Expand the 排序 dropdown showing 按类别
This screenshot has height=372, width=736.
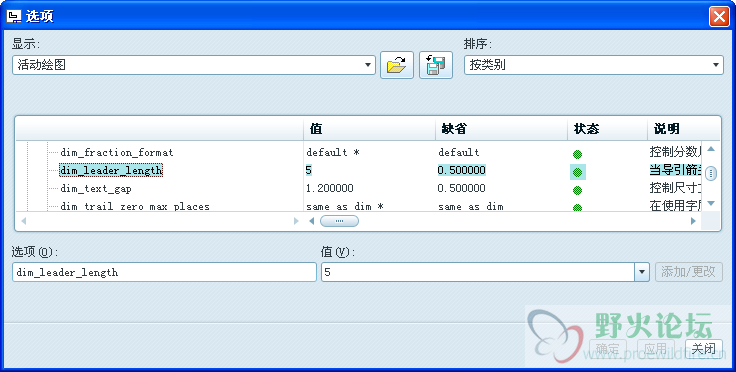(594, 65)
